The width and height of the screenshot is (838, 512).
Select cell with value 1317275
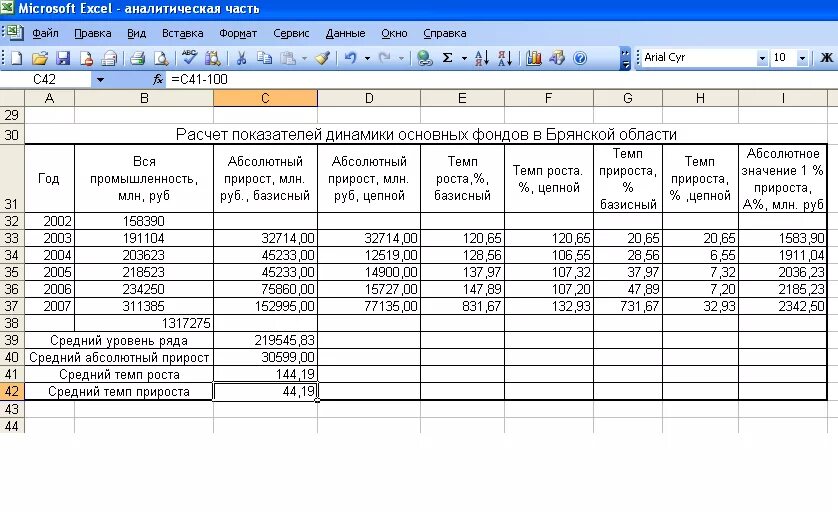144,323
